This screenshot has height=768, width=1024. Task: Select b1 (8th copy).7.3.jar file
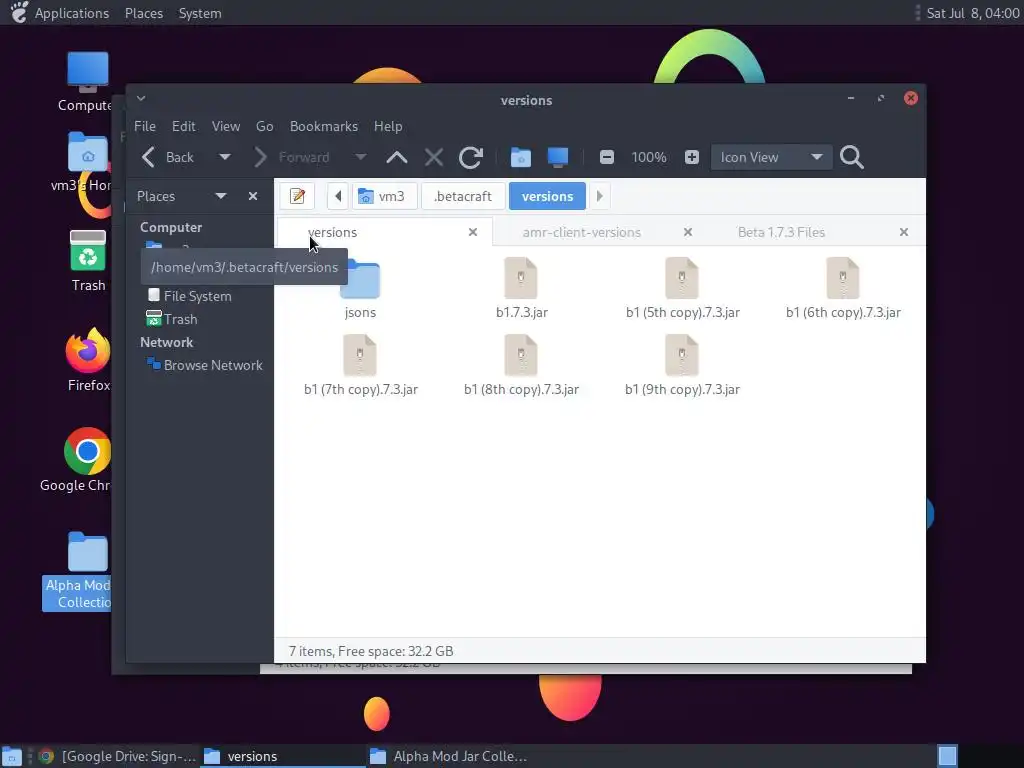pyautogui.click(x=521, y=364)
